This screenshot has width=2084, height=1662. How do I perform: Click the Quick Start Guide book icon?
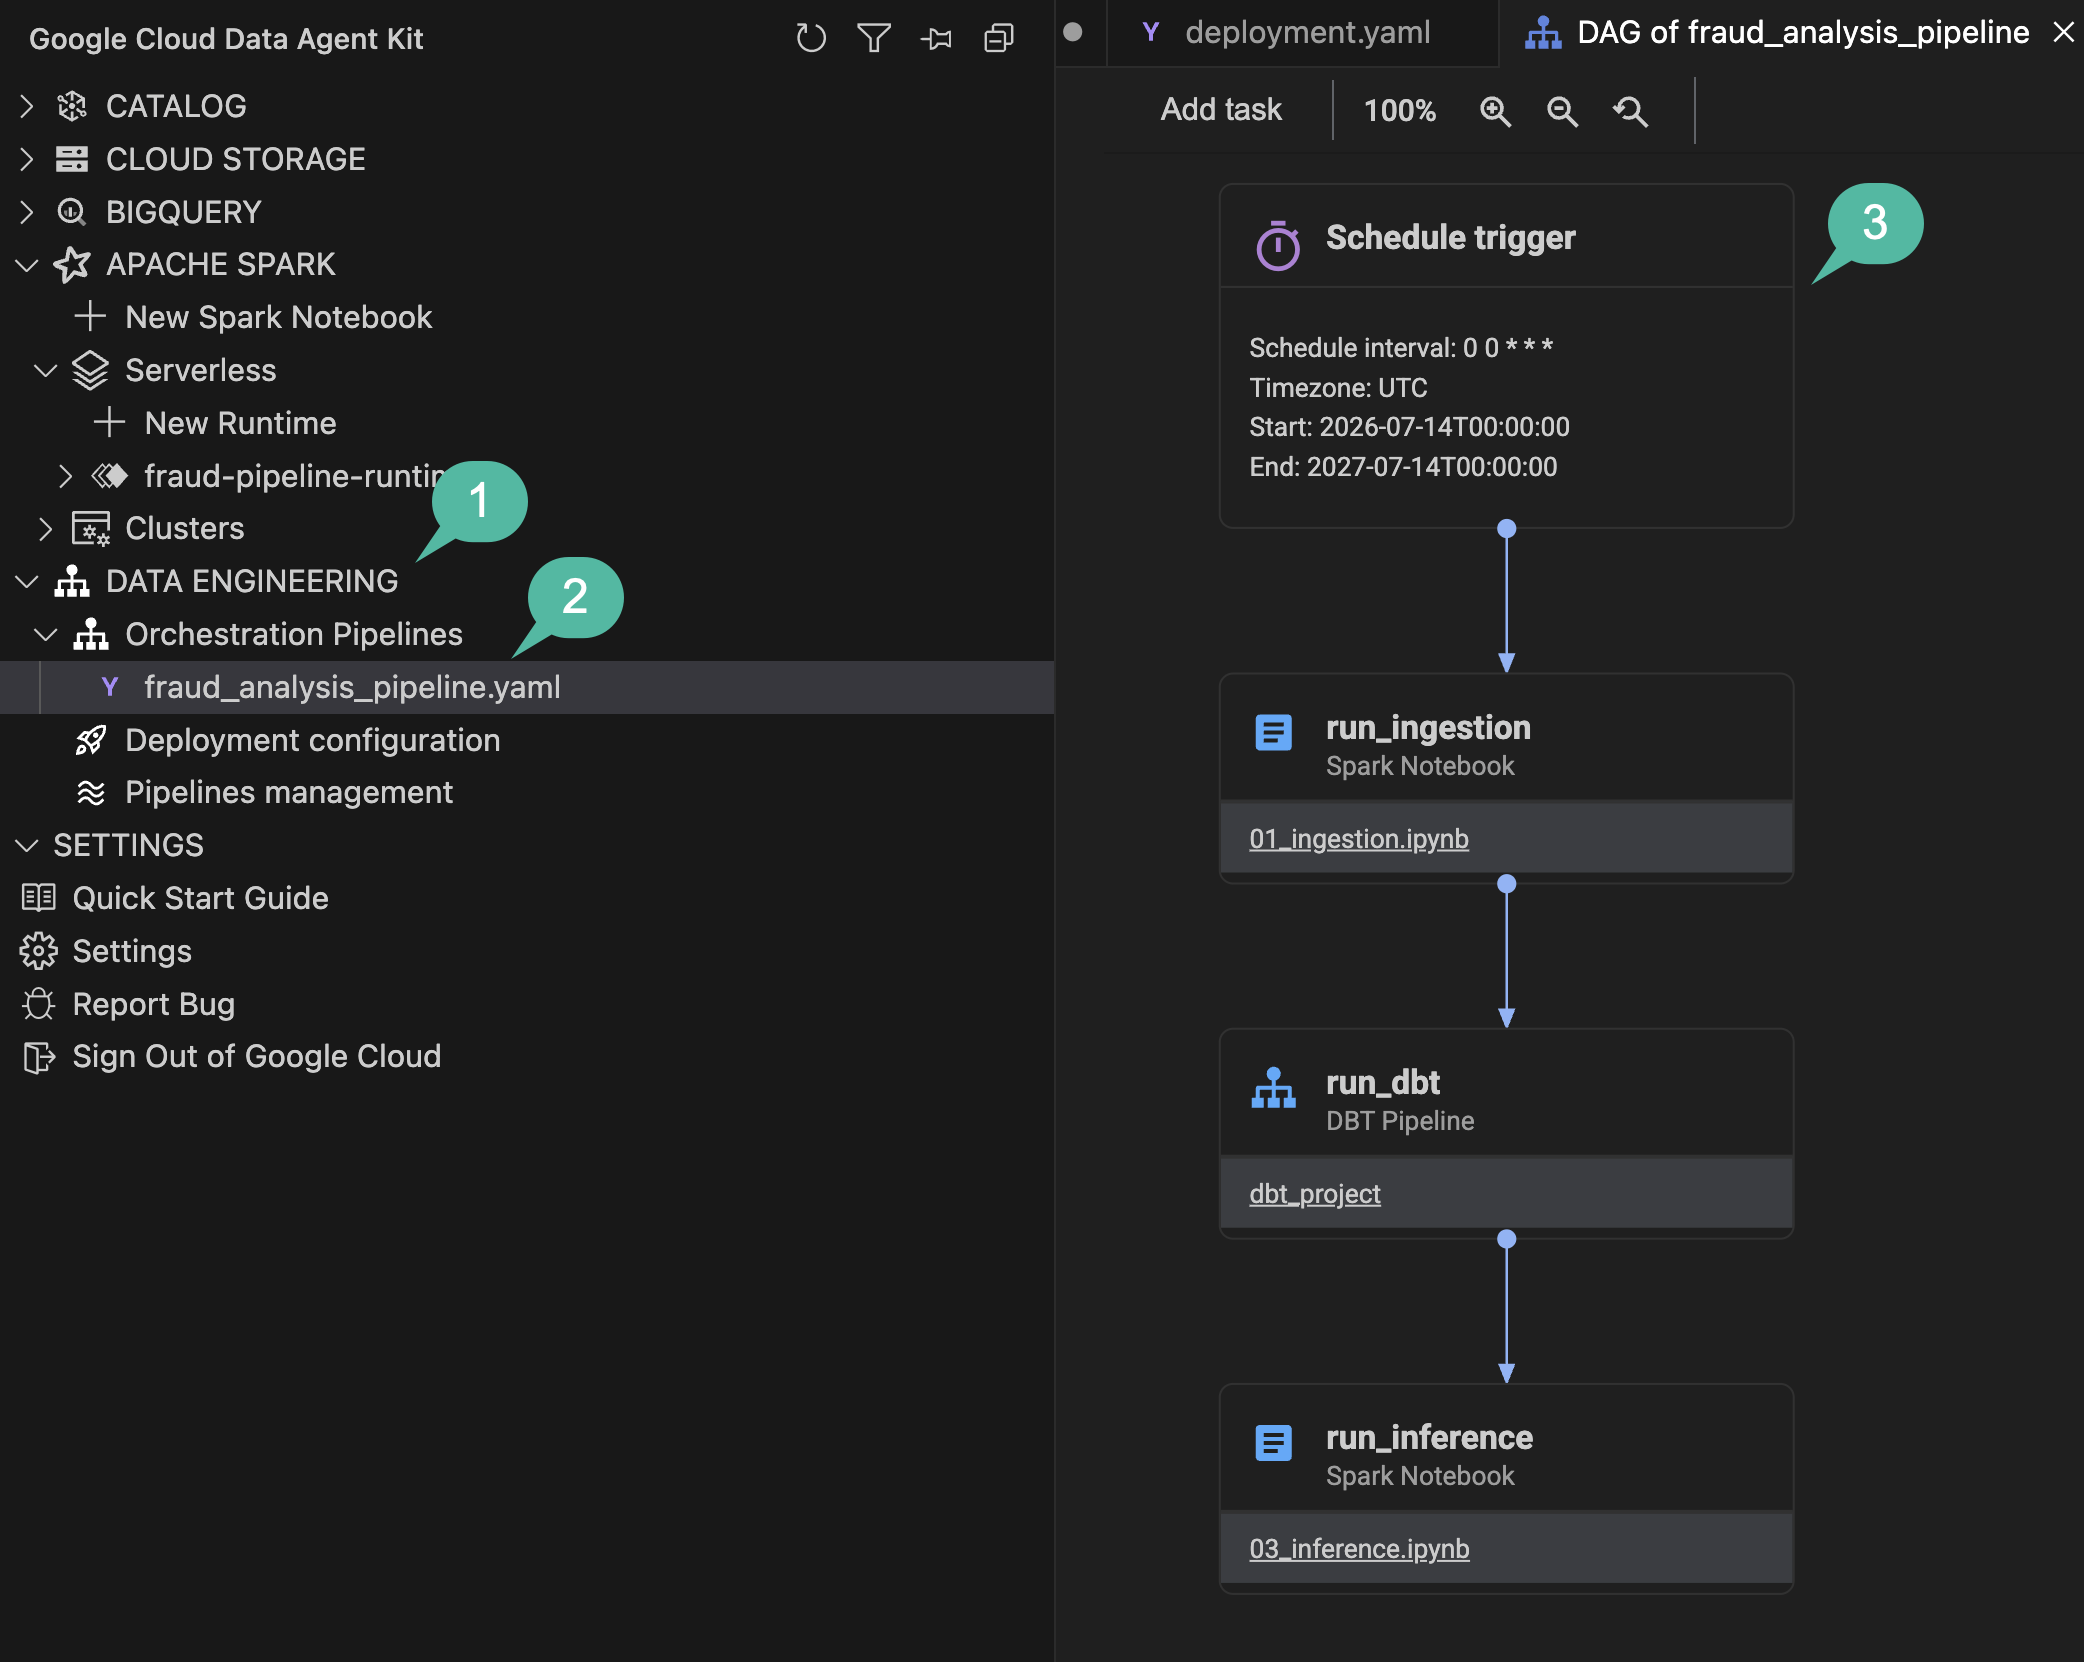(39, 898)
